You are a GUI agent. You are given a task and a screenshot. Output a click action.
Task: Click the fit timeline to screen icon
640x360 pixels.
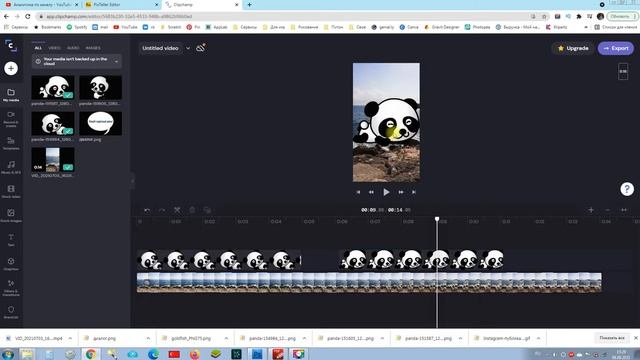[x=624, y=210]
